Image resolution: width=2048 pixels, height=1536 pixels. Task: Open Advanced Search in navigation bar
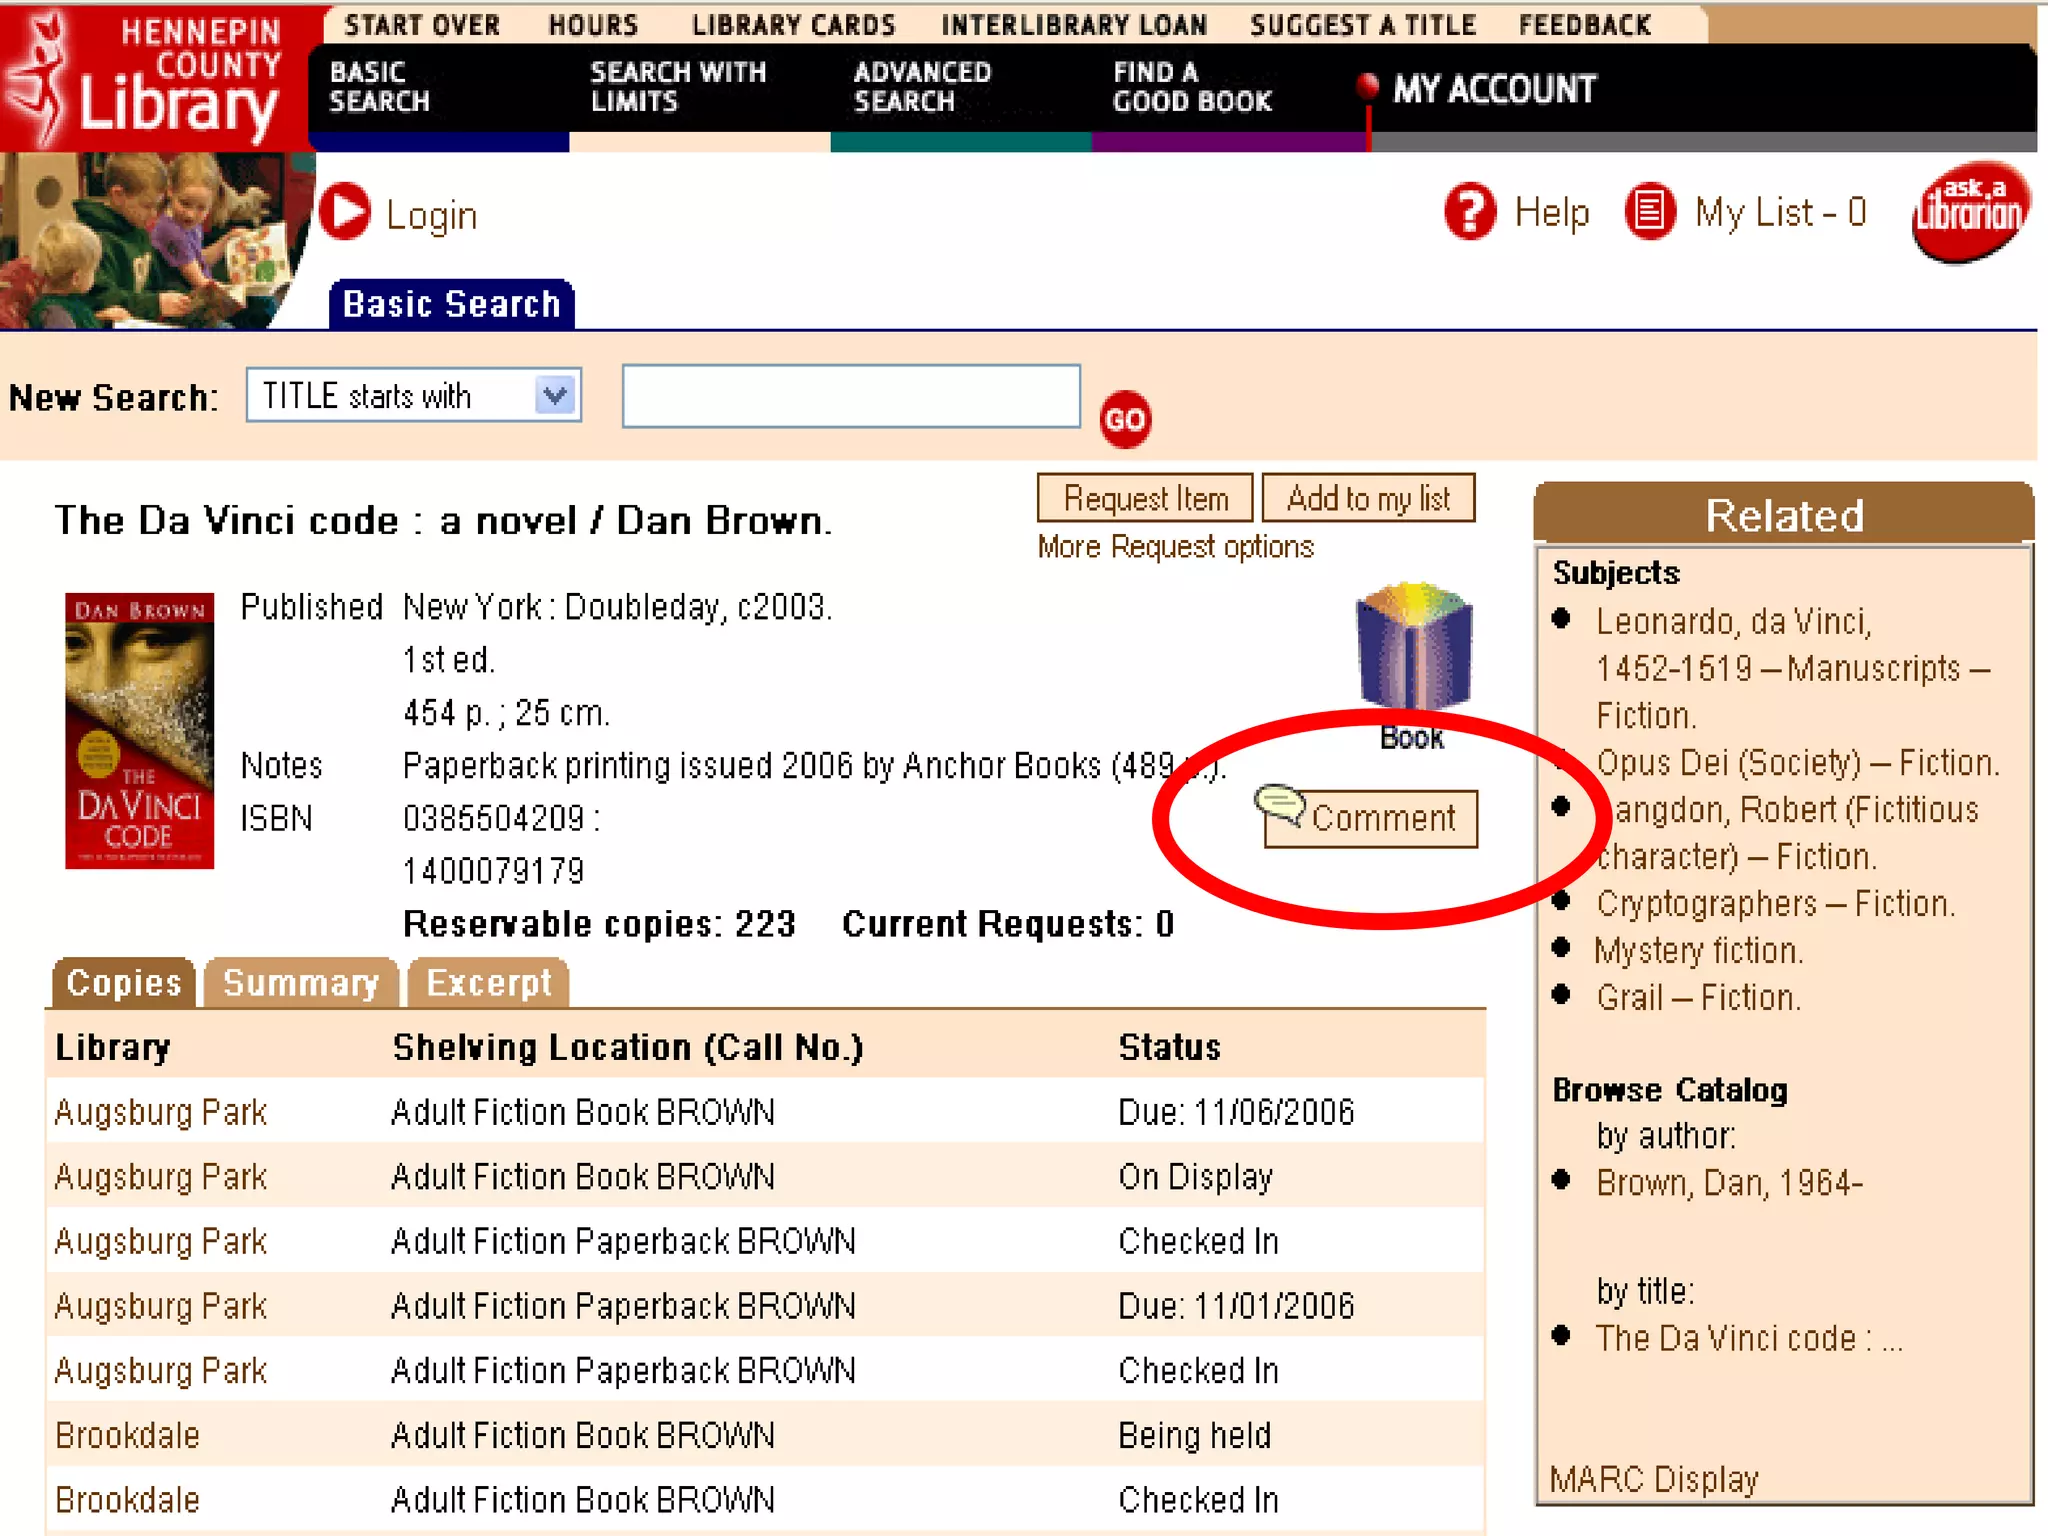click(x=921, y=87)
